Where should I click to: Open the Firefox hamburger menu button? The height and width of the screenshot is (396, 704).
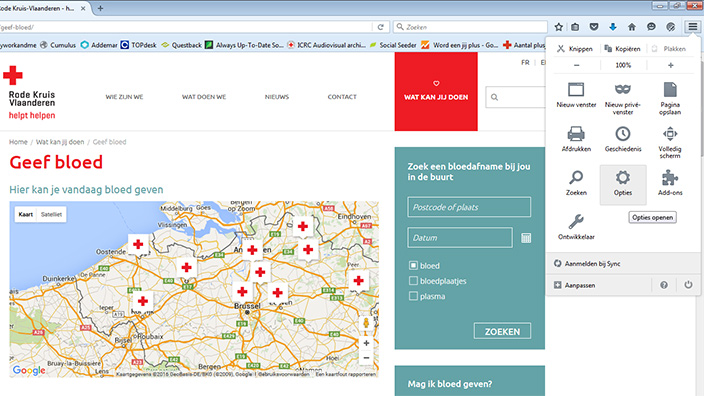pos(693,27)
